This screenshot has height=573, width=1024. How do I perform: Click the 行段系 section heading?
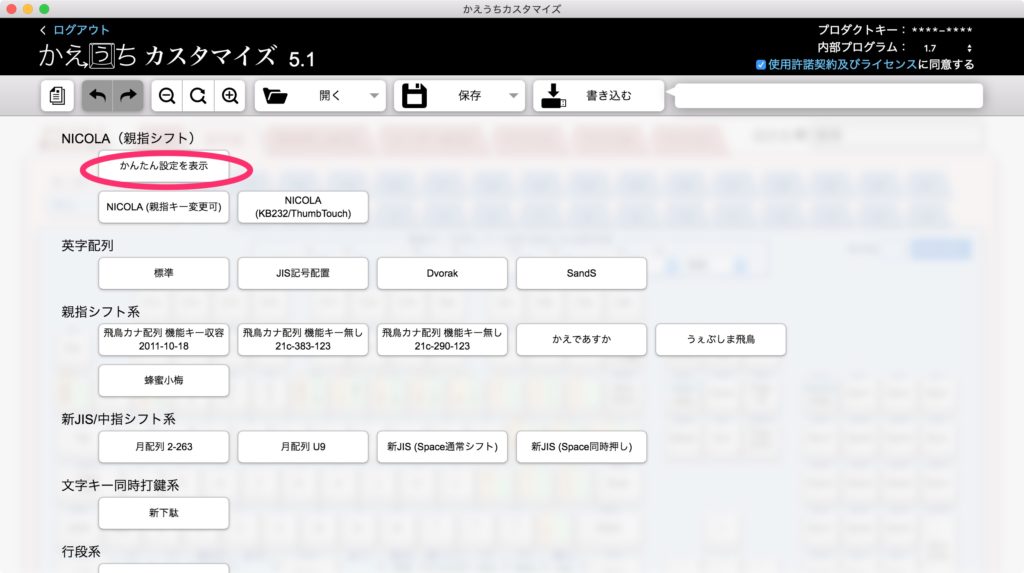pyautogui.click(x=81, y=551)
